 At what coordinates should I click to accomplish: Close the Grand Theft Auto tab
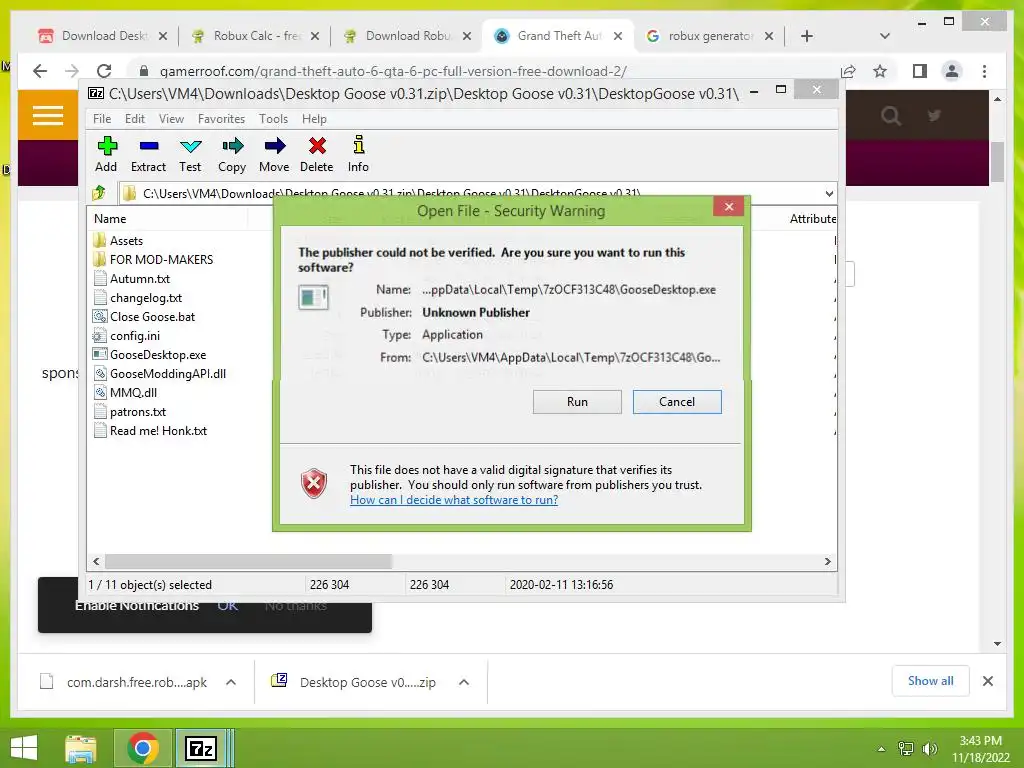click(618, 37)
